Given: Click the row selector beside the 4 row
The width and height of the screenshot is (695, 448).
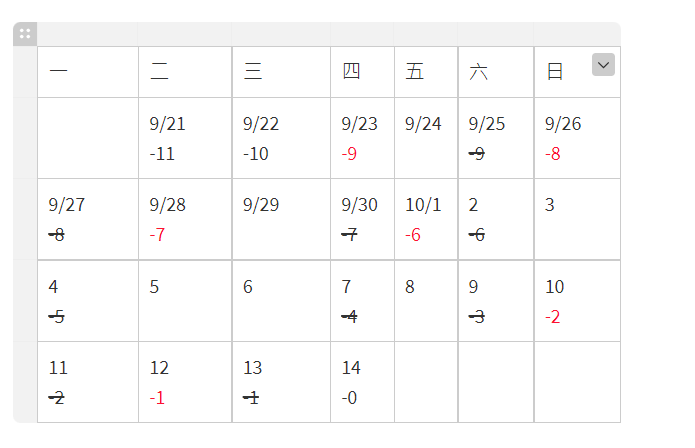Looking at the screenshot, I should (x=25, y=301).
